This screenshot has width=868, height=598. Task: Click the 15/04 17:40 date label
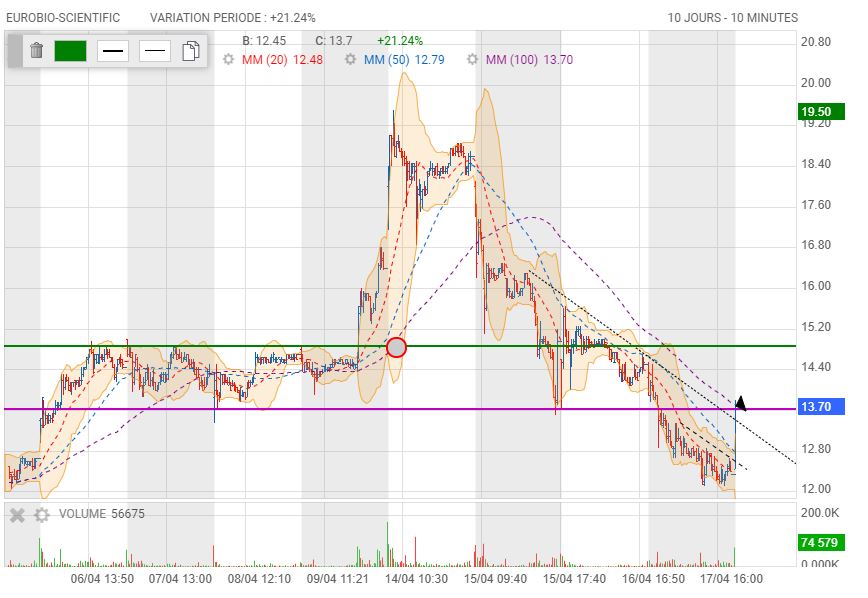(574, 579)
